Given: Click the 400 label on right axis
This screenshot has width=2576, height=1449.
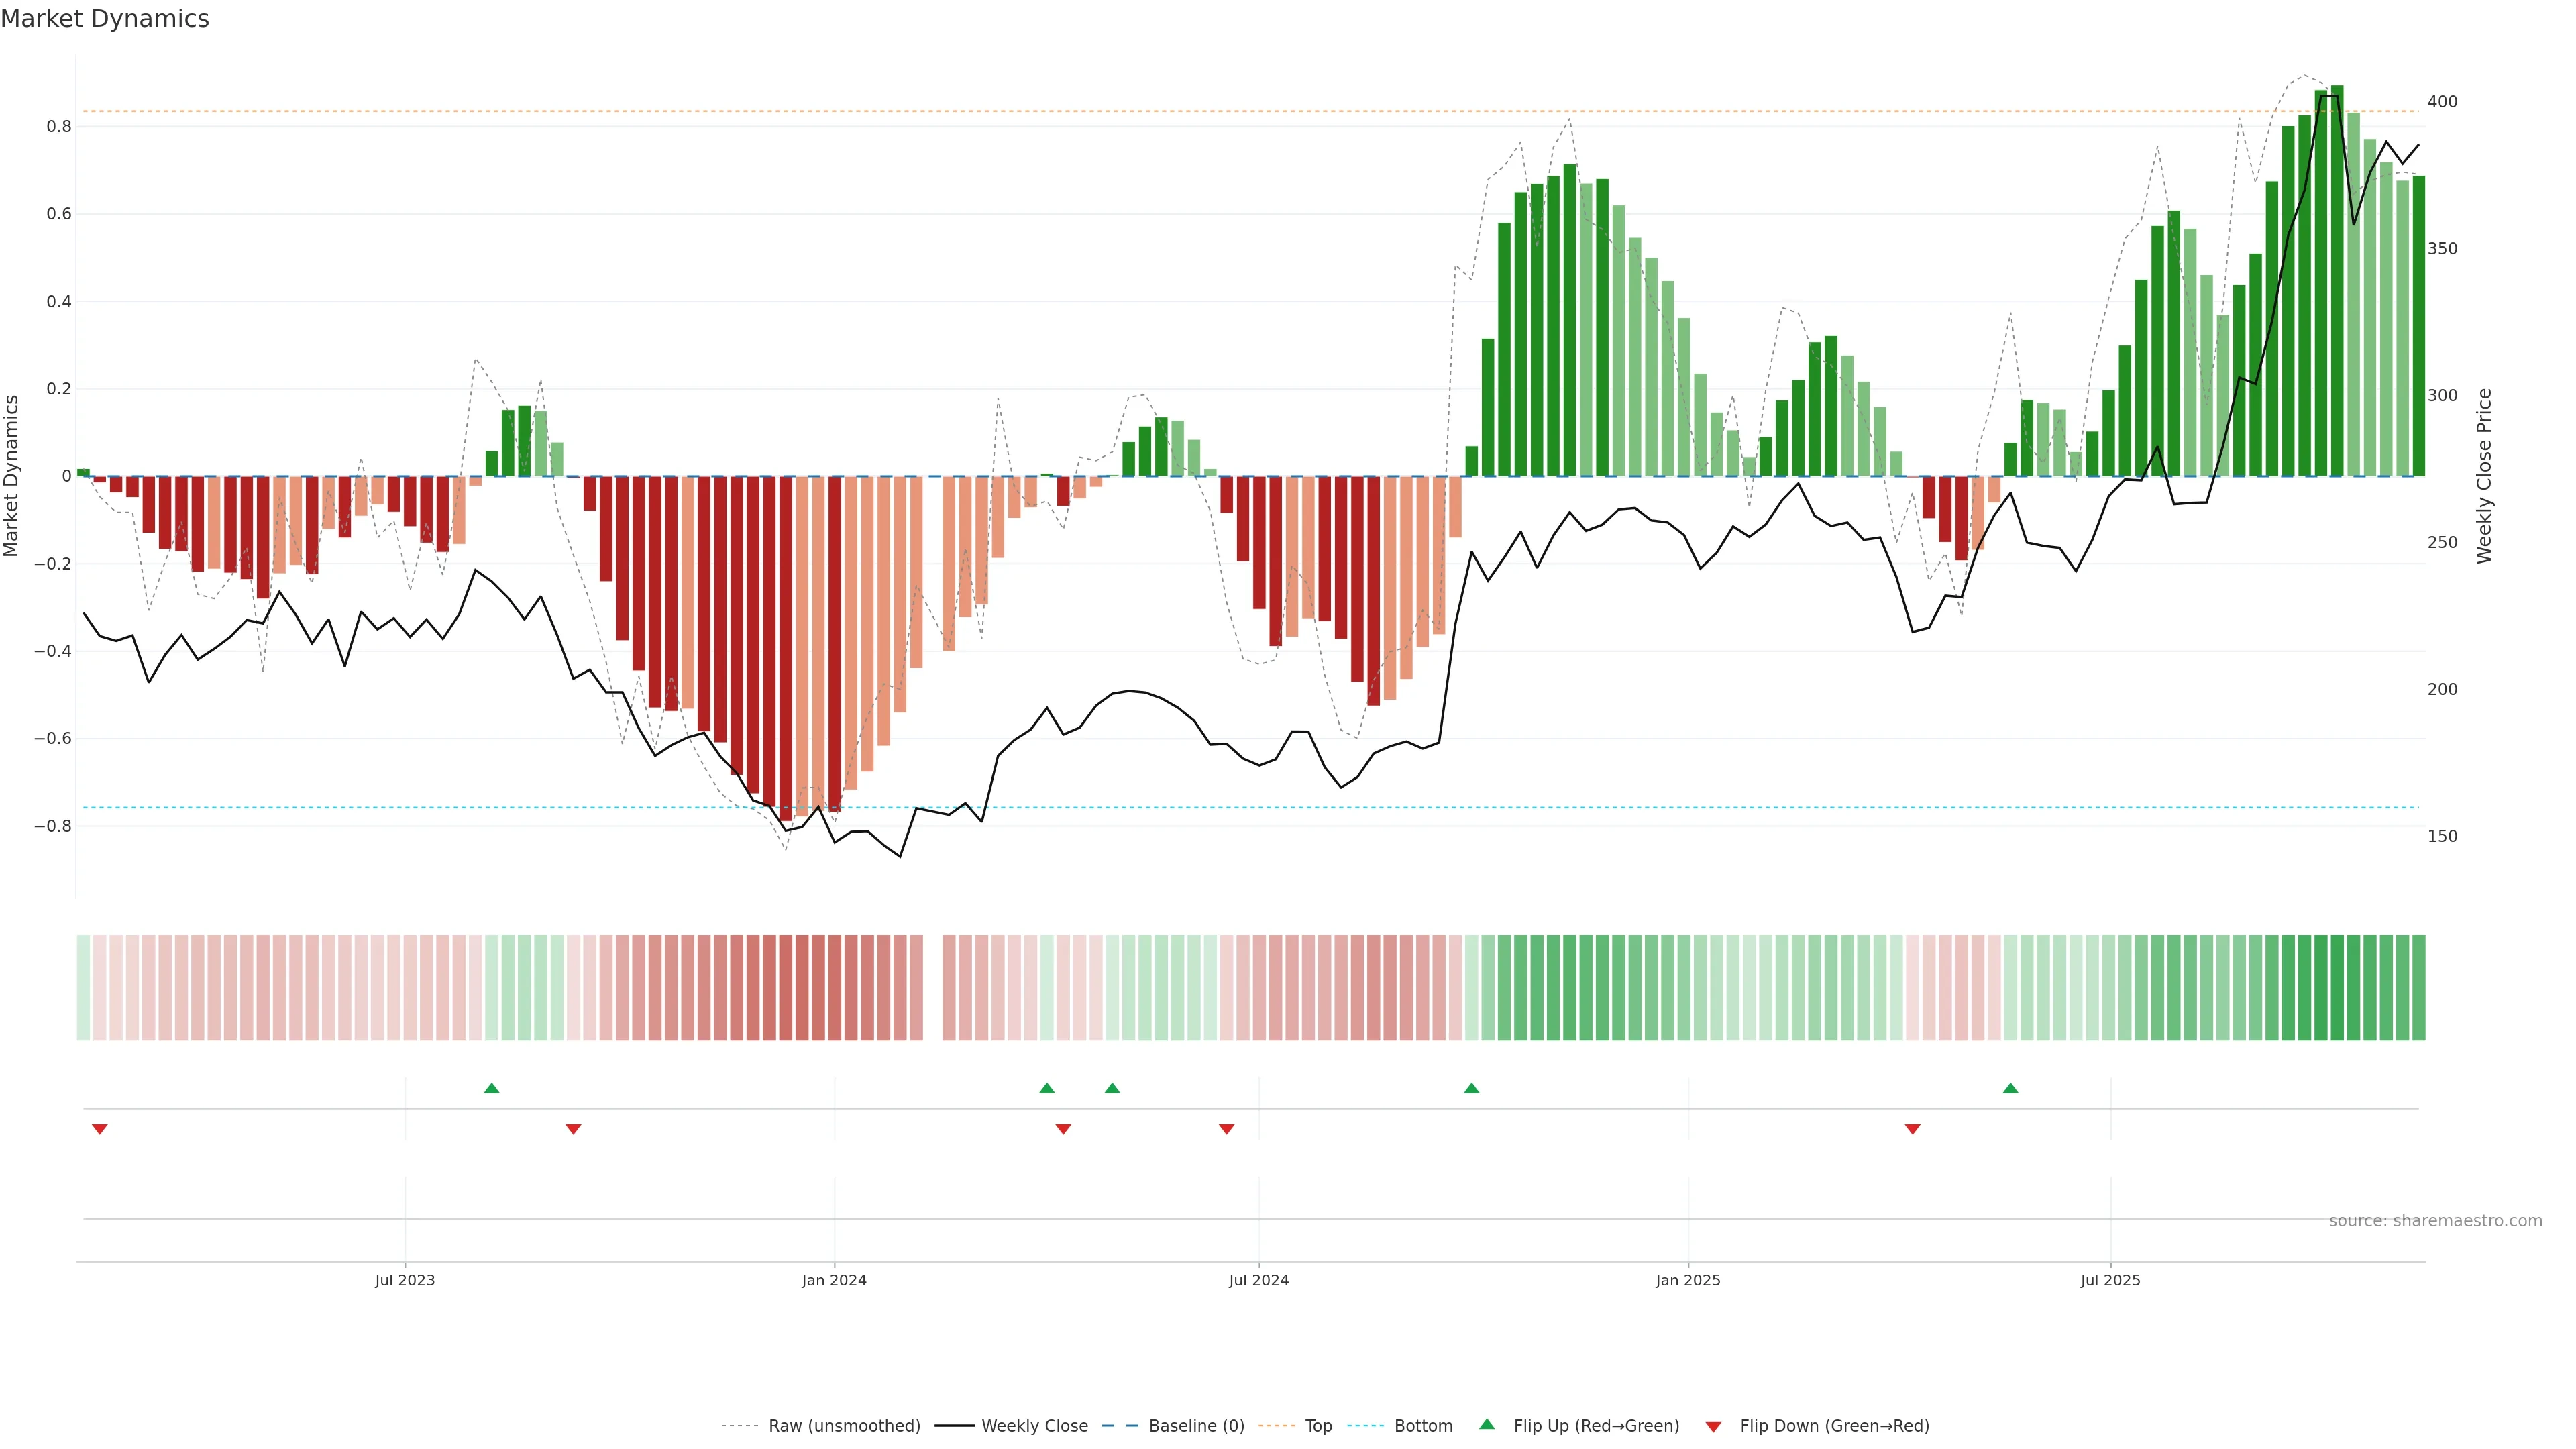Looking at the screenshot, I should 2442,102.
